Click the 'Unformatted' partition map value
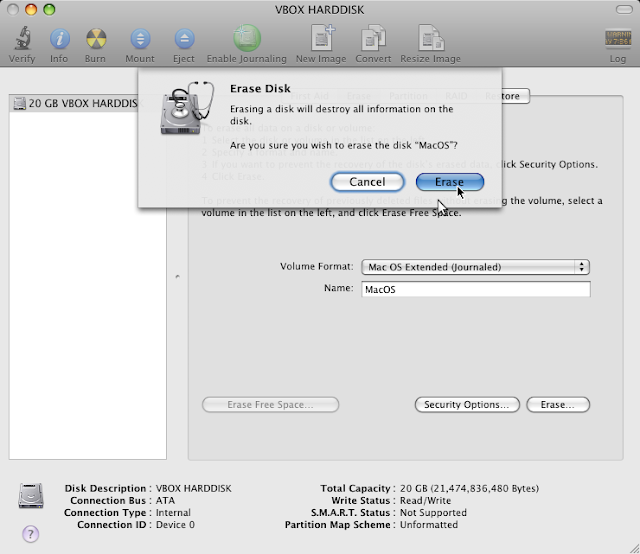 [x=429, y=525]
